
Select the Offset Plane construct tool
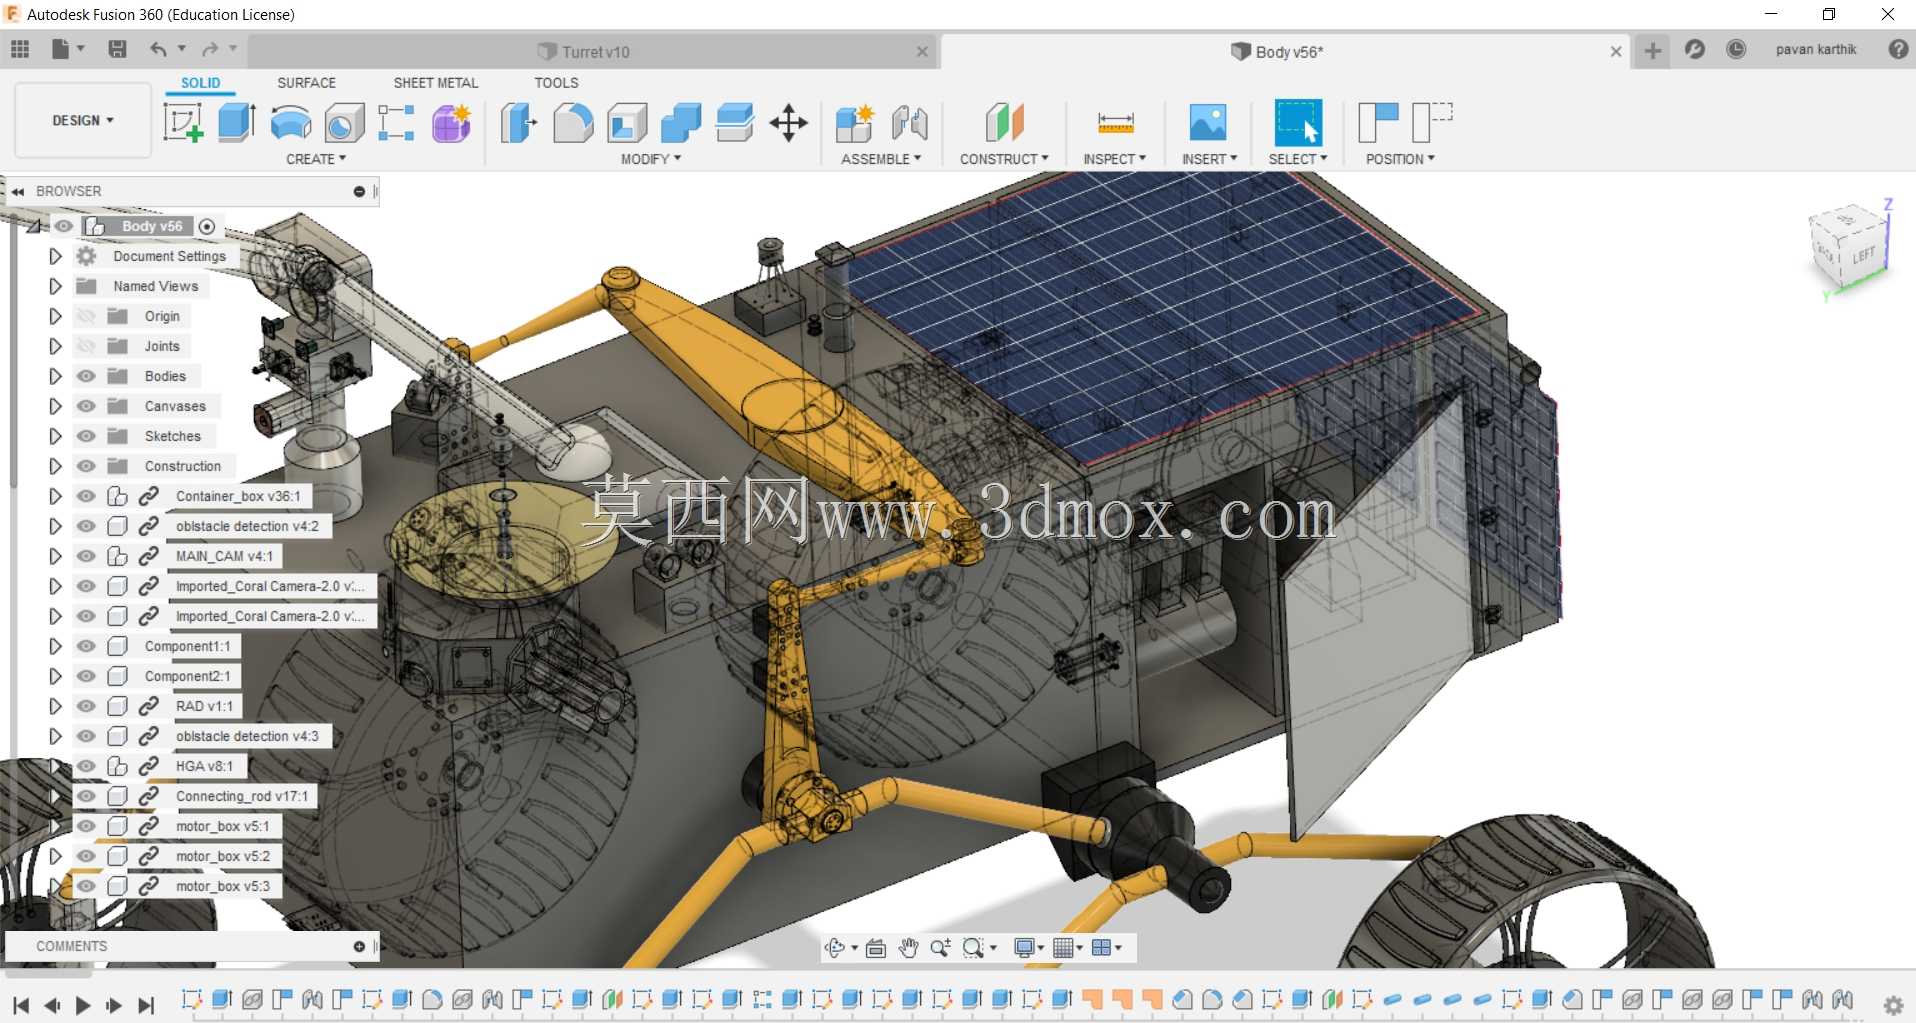1005,123
